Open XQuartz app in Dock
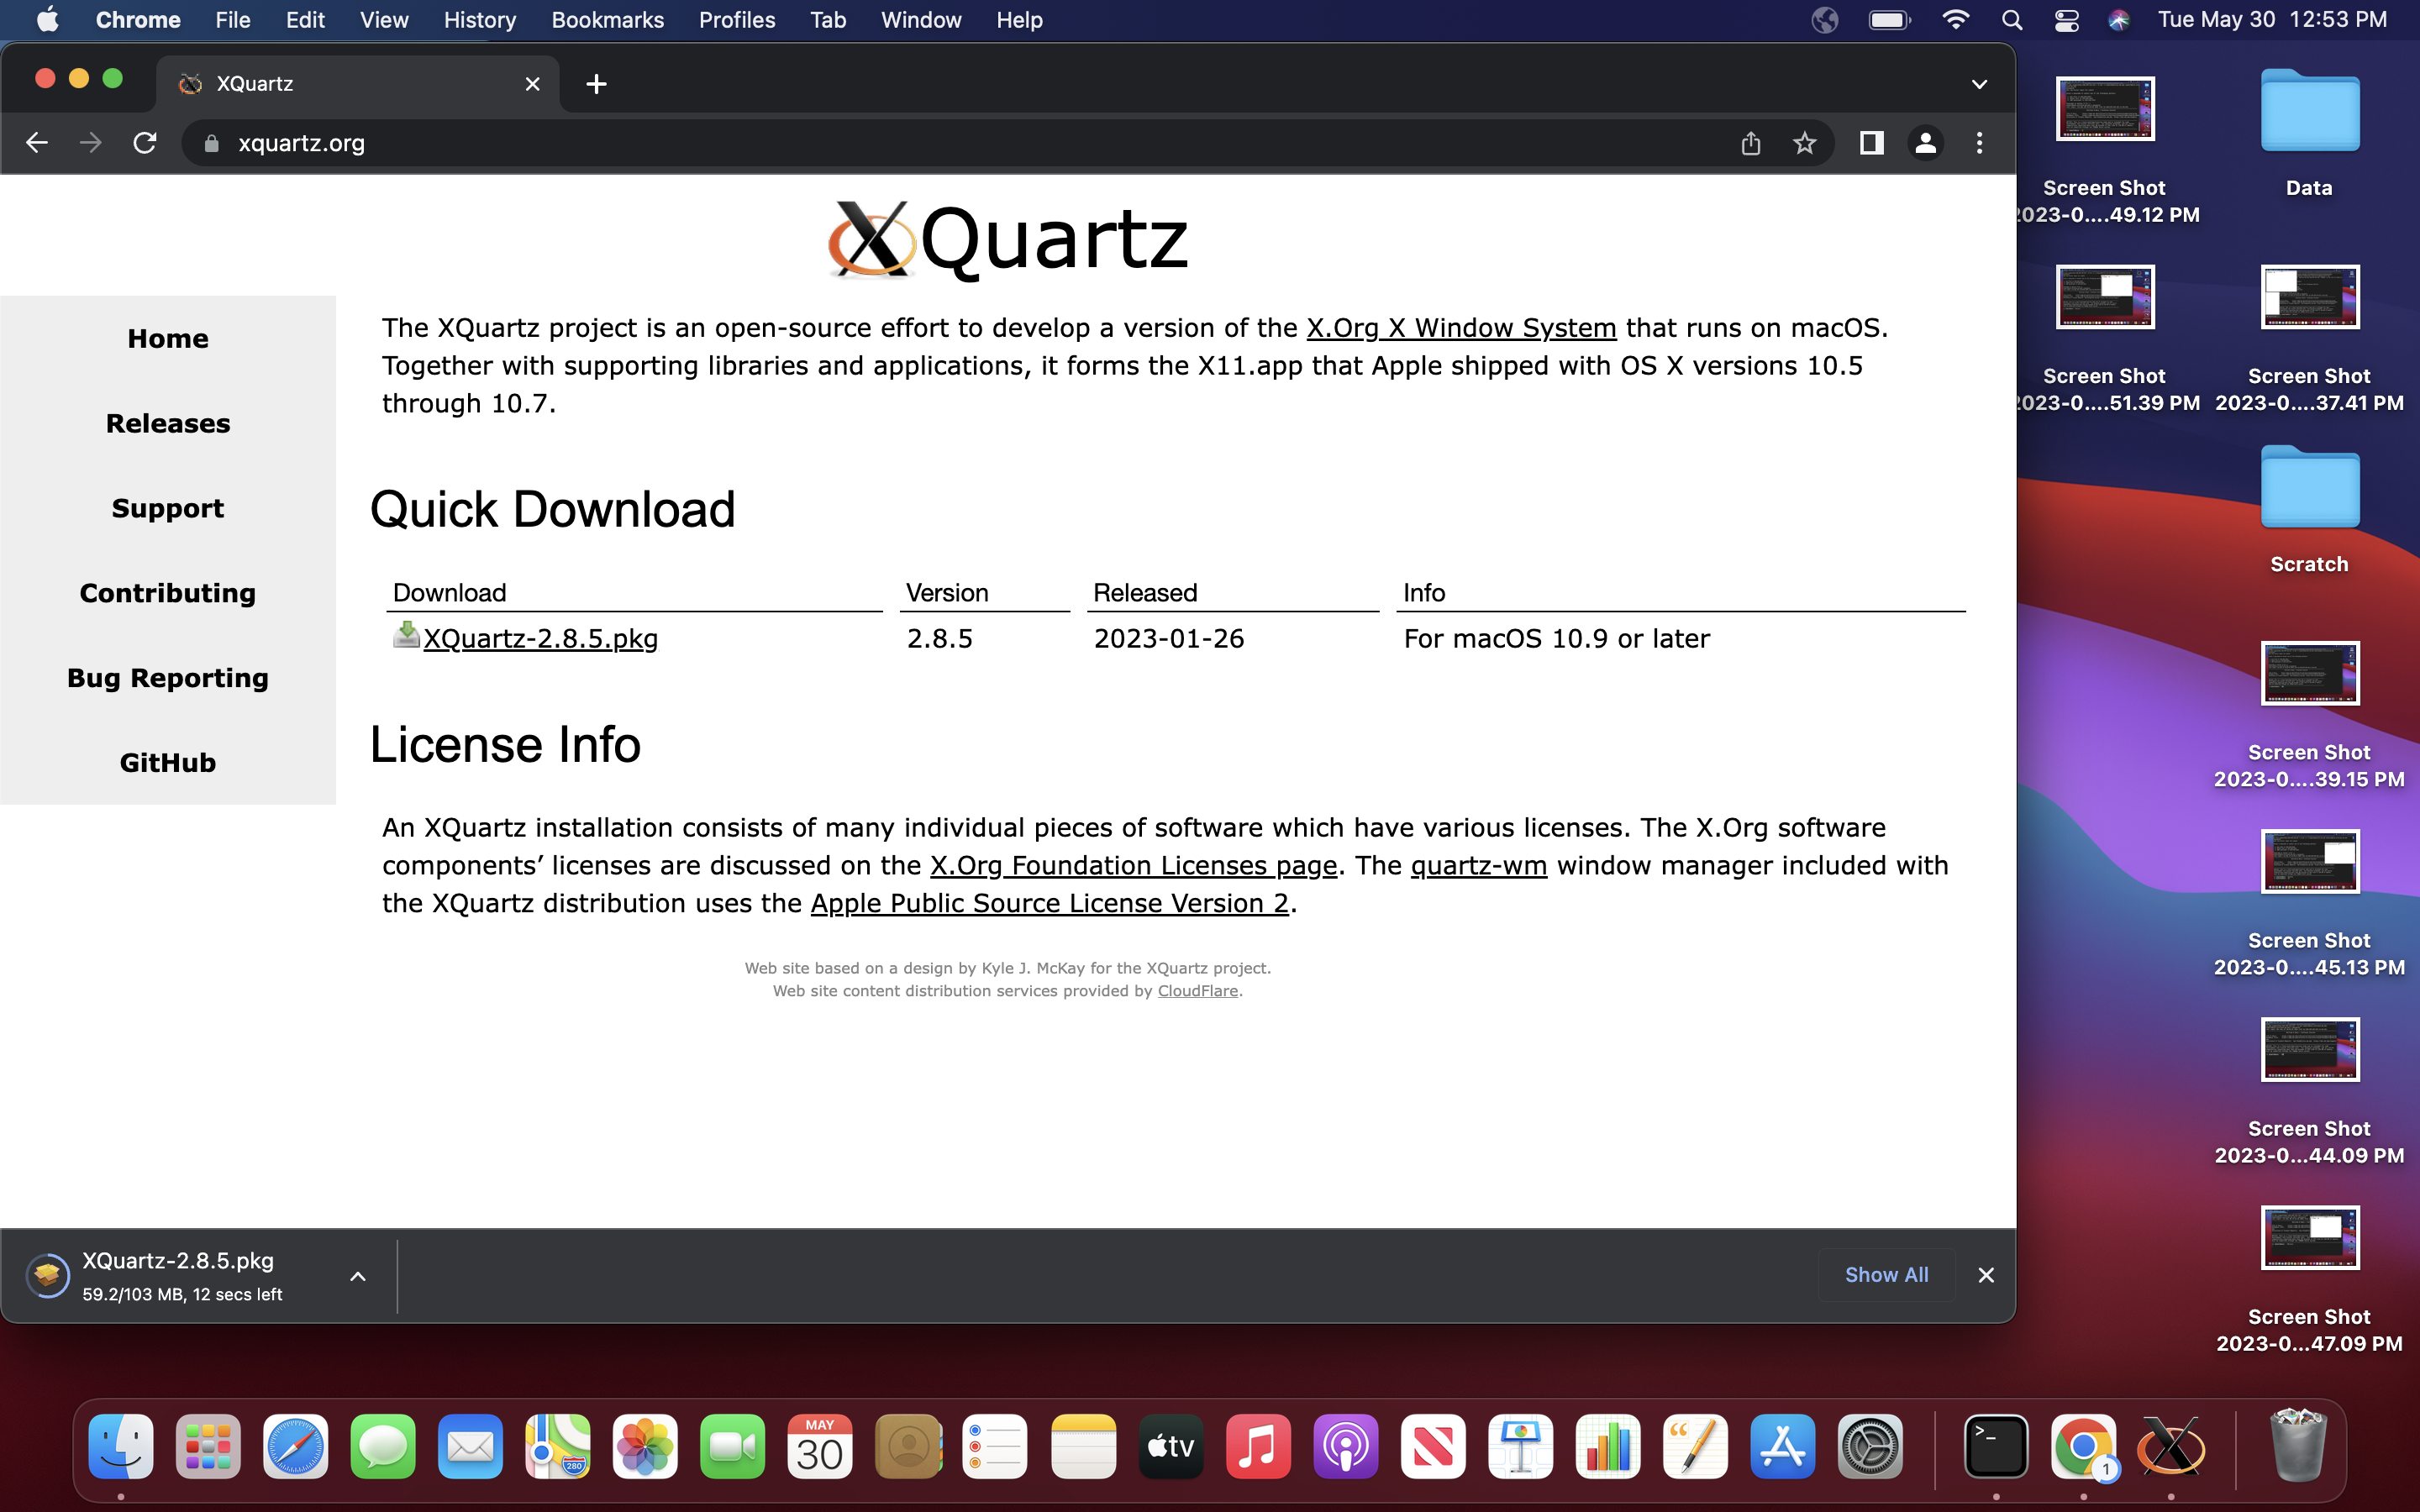 click(2170, 1446)
